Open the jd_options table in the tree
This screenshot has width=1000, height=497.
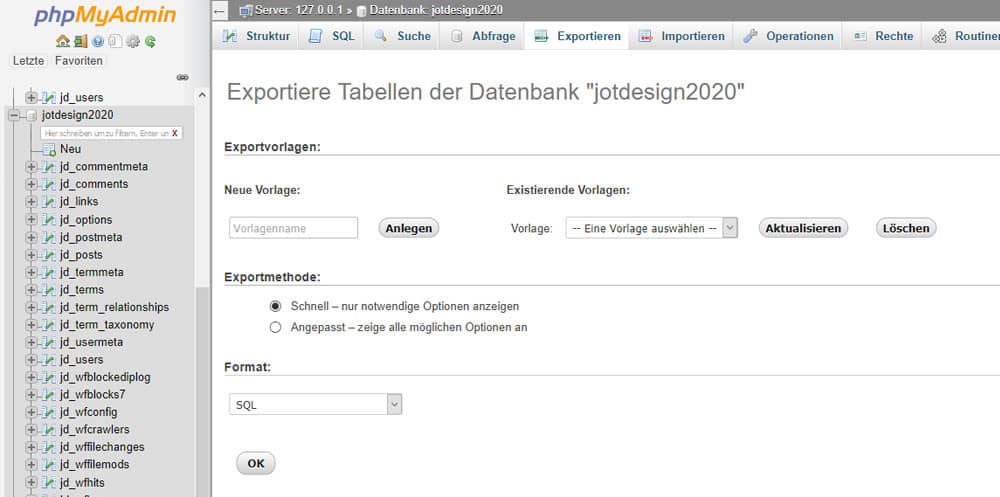pyautogui.click(x=86, y=220)
